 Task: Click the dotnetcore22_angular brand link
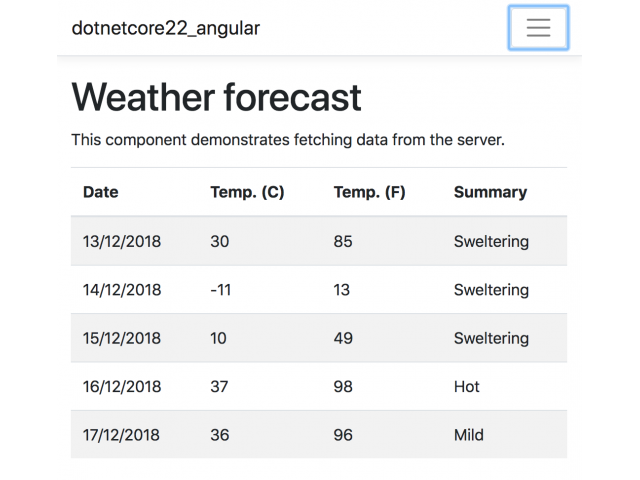tap(166, 29)
